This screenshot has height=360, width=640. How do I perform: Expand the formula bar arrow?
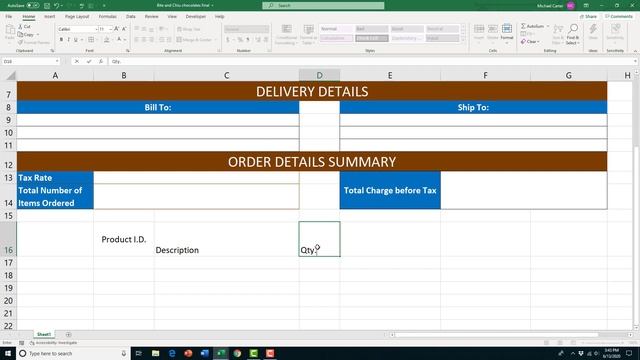(x=635, y=61)
